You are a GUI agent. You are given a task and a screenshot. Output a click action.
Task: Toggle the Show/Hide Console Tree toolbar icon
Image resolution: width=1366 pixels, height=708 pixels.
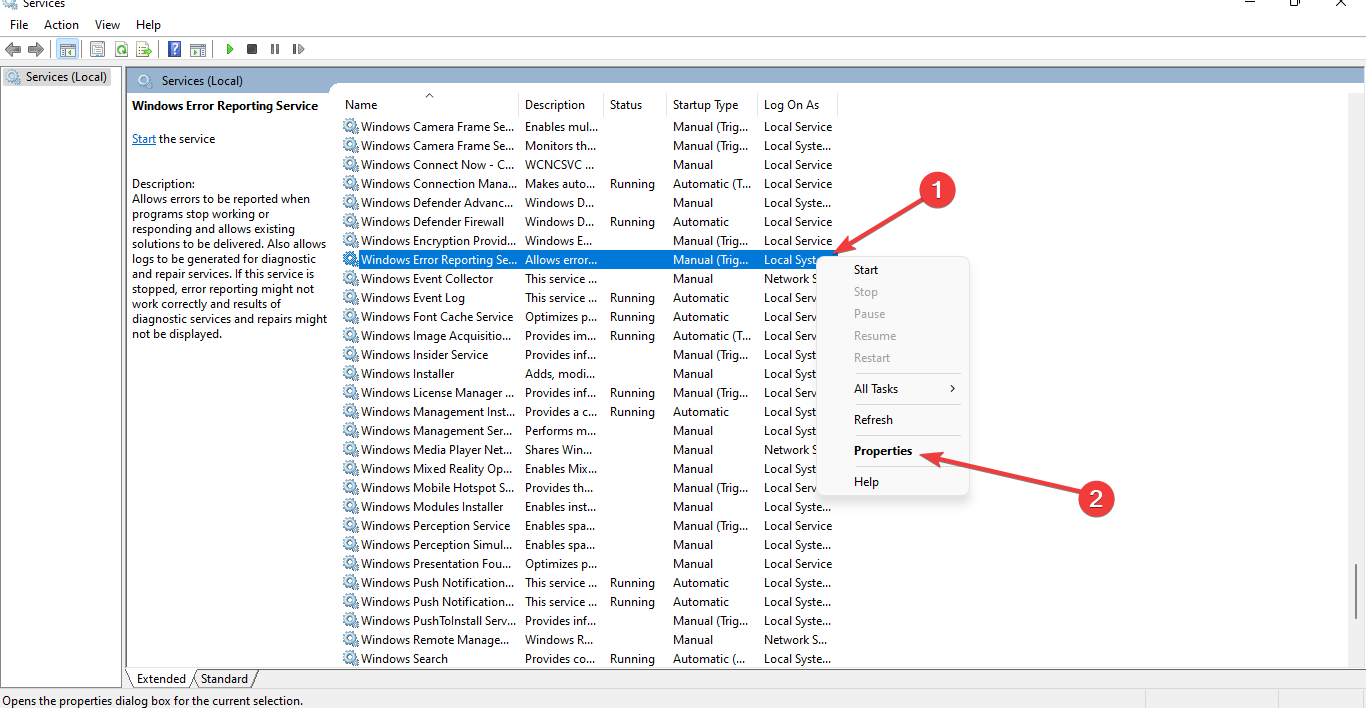(68, 49)
